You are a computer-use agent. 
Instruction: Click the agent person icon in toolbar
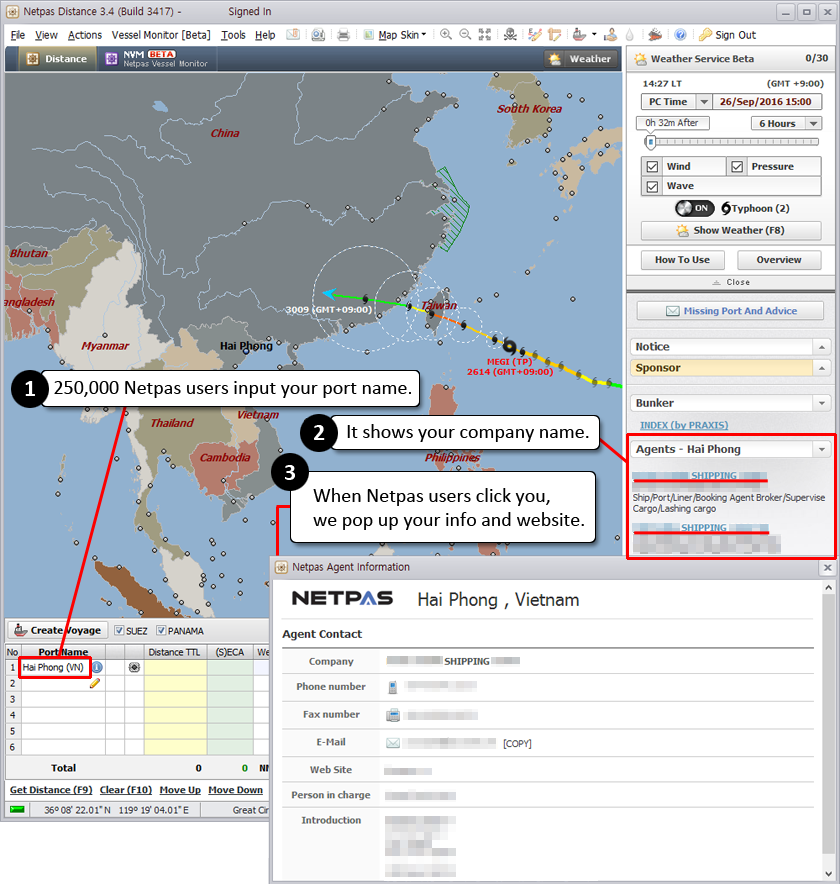coord(610,35)
